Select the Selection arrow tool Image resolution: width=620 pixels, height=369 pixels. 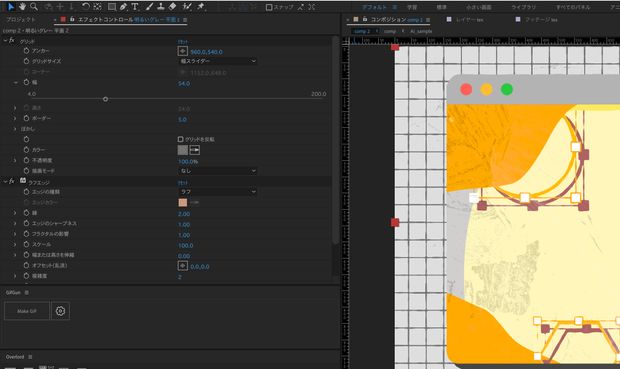point(11,6)
